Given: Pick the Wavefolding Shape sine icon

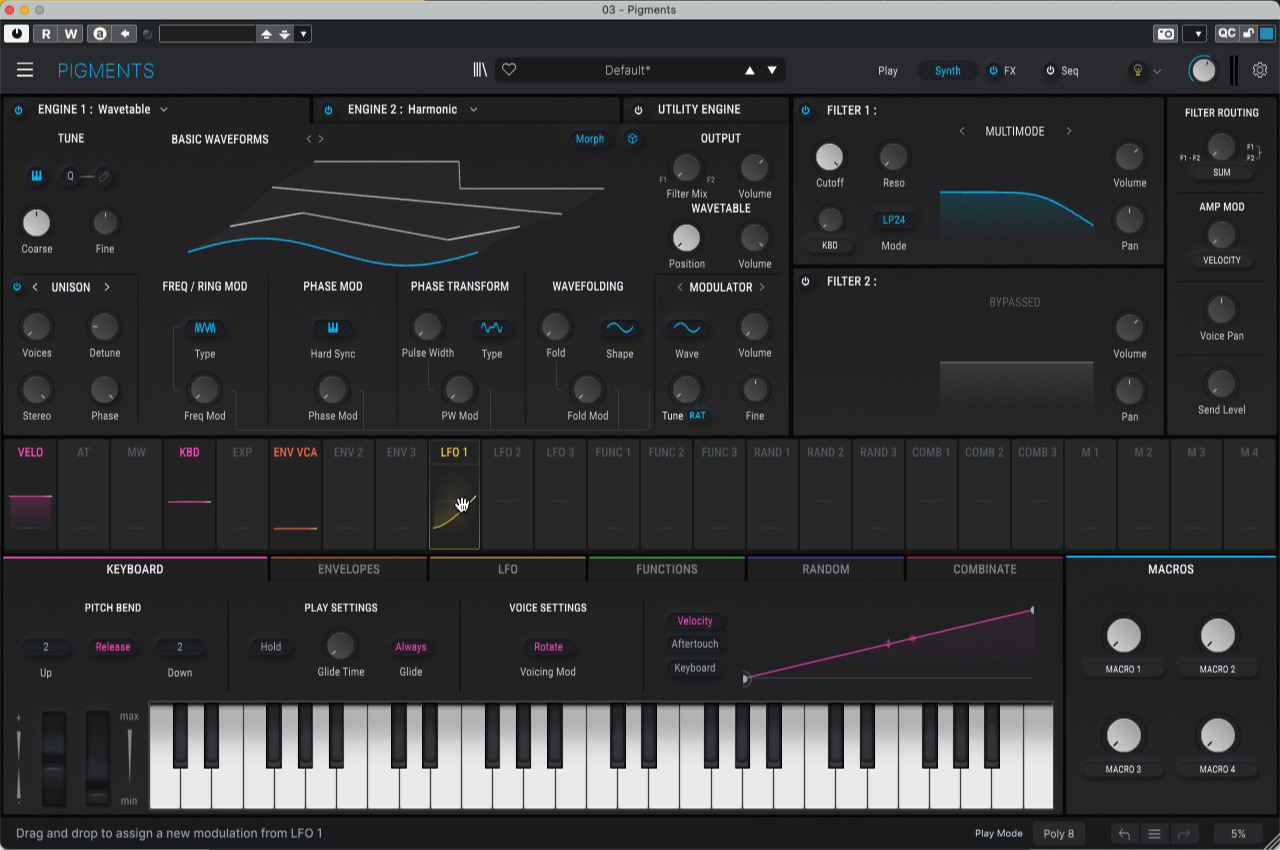Looking at the screenshot, I should [620, 328].
